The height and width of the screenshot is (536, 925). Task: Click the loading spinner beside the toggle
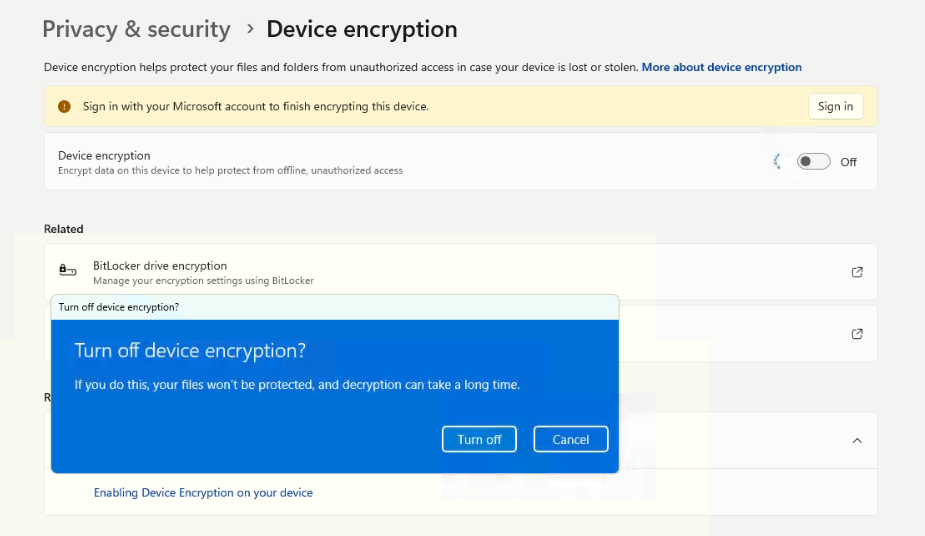(778, 162)
